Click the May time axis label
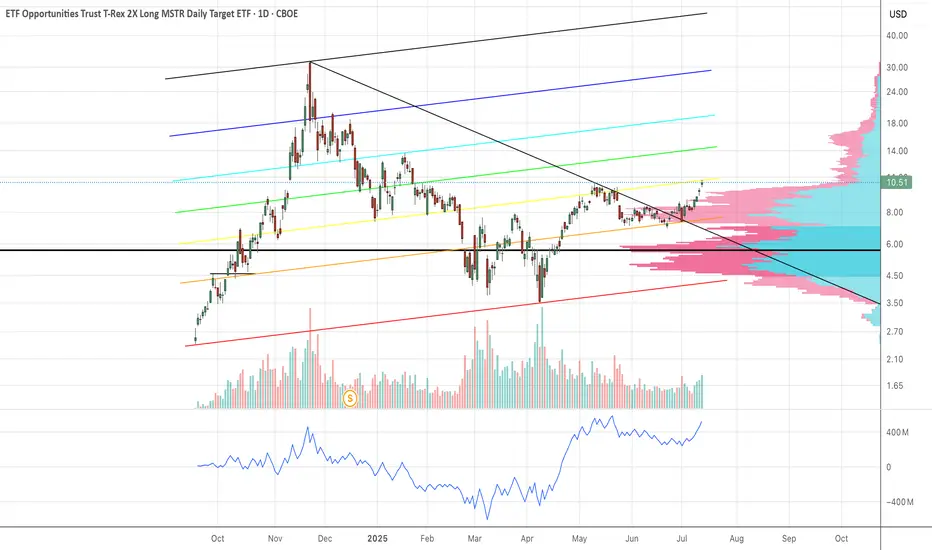This screenshot has height=550, width=932. coord(579,539)
